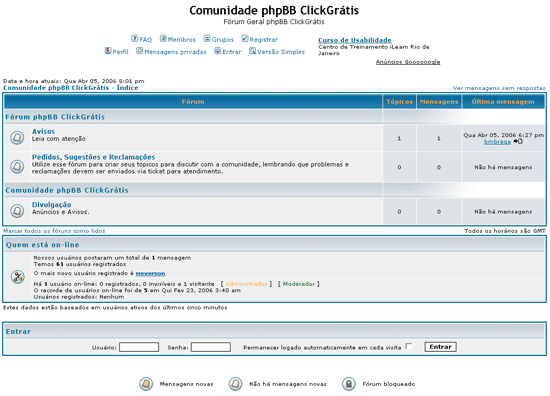Click the Registrar icon
The height and width of the screenshot is (396, 550).
(245, 38)
